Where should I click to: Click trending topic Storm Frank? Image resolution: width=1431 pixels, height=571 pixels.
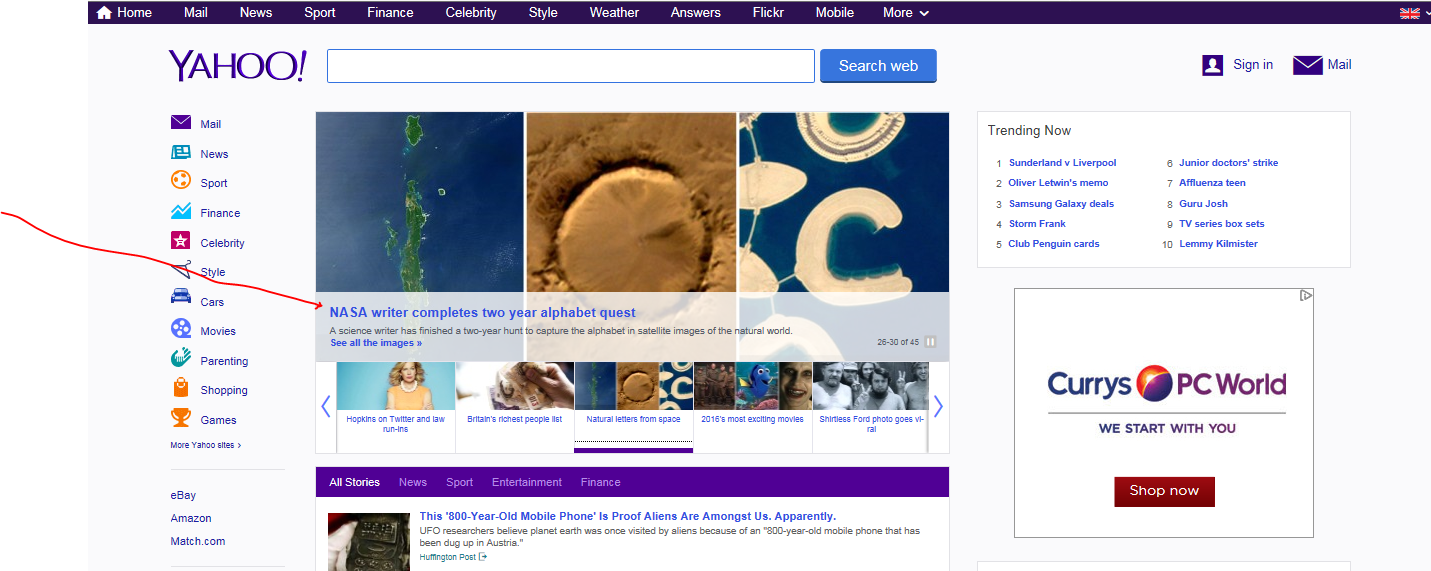click(1037, 224)
